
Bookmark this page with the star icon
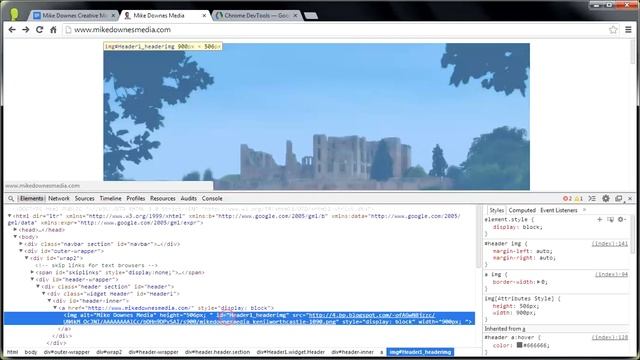[613, 29]
